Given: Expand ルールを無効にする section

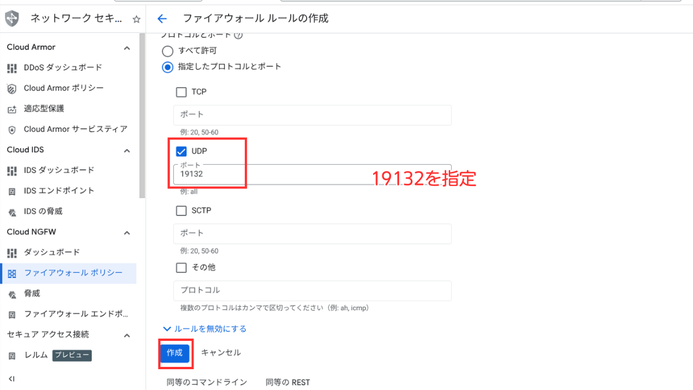Looking at the screenshot, I should (x=205, y=329).
